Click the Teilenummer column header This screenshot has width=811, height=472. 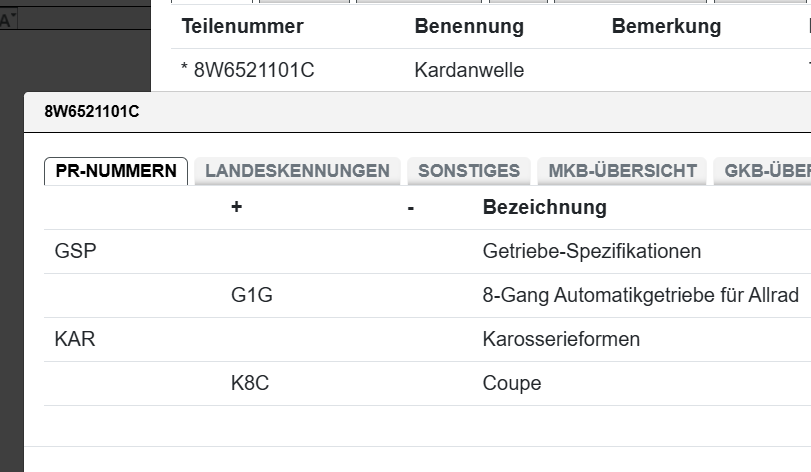242,27
